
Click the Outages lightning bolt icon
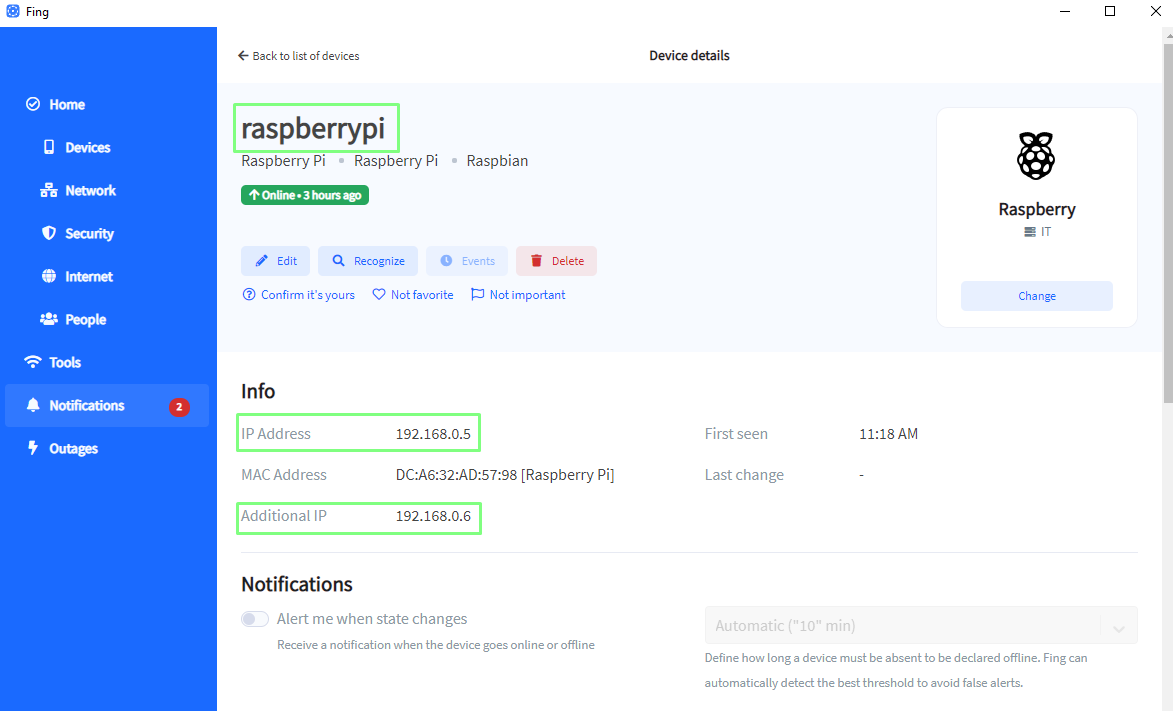(33, 448)
